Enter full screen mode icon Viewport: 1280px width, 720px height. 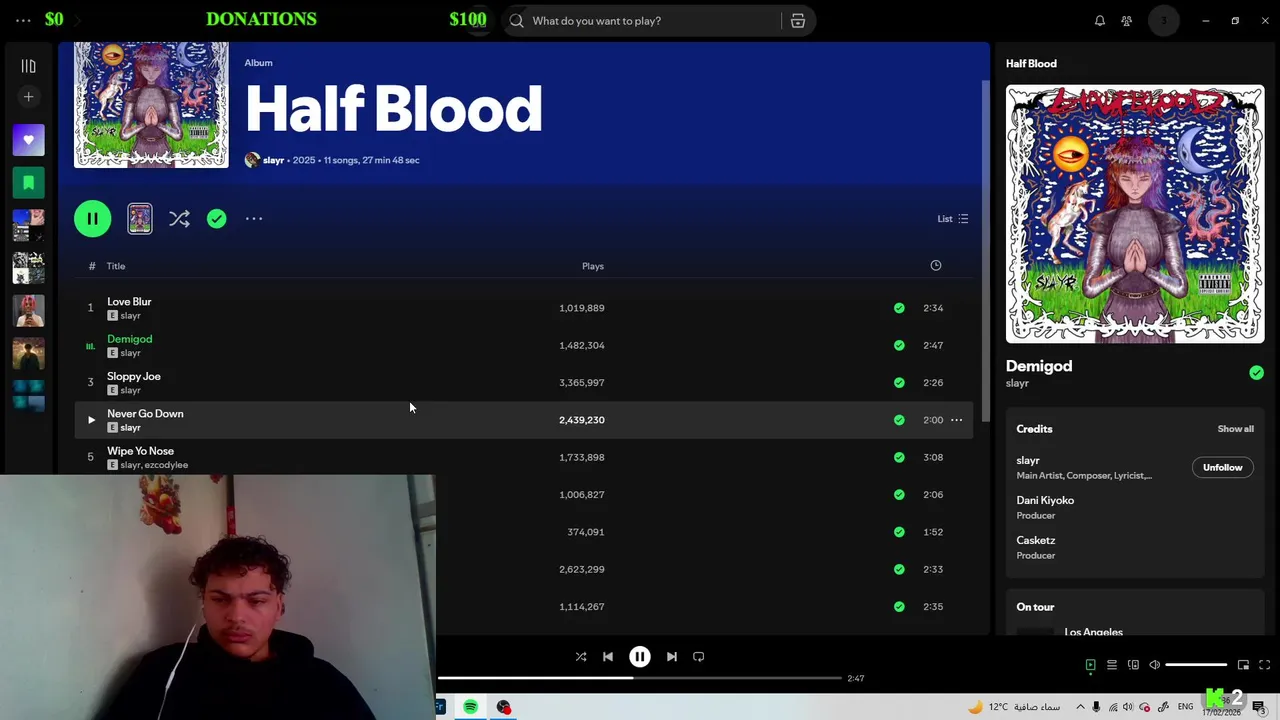click(x=1264, y=665)
